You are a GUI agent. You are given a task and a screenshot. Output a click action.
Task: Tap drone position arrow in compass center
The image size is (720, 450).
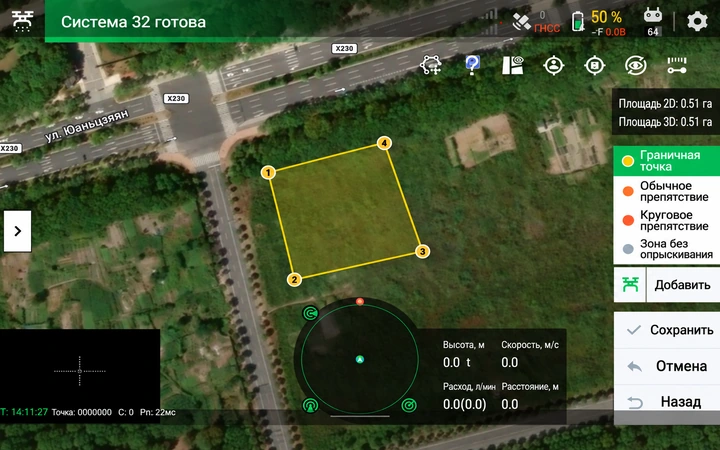360,360
